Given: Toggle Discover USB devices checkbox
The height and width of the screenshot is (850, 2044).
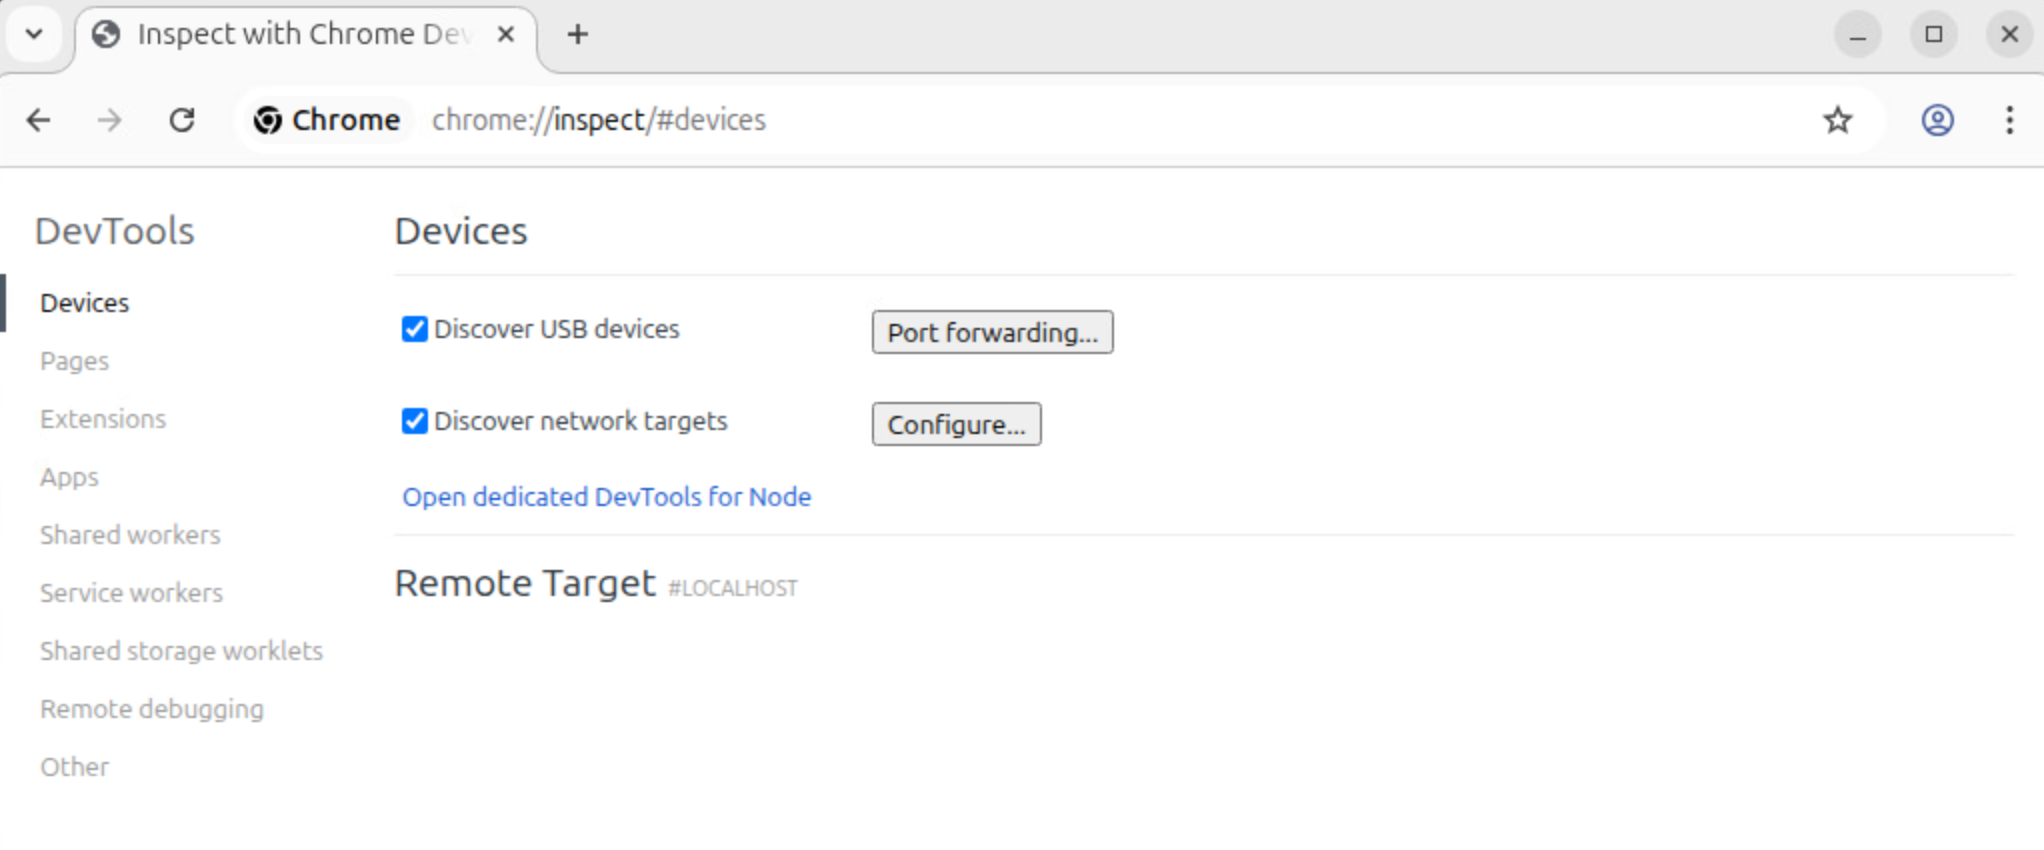Looking at the screenshot, I should click(x=414, y=329).
